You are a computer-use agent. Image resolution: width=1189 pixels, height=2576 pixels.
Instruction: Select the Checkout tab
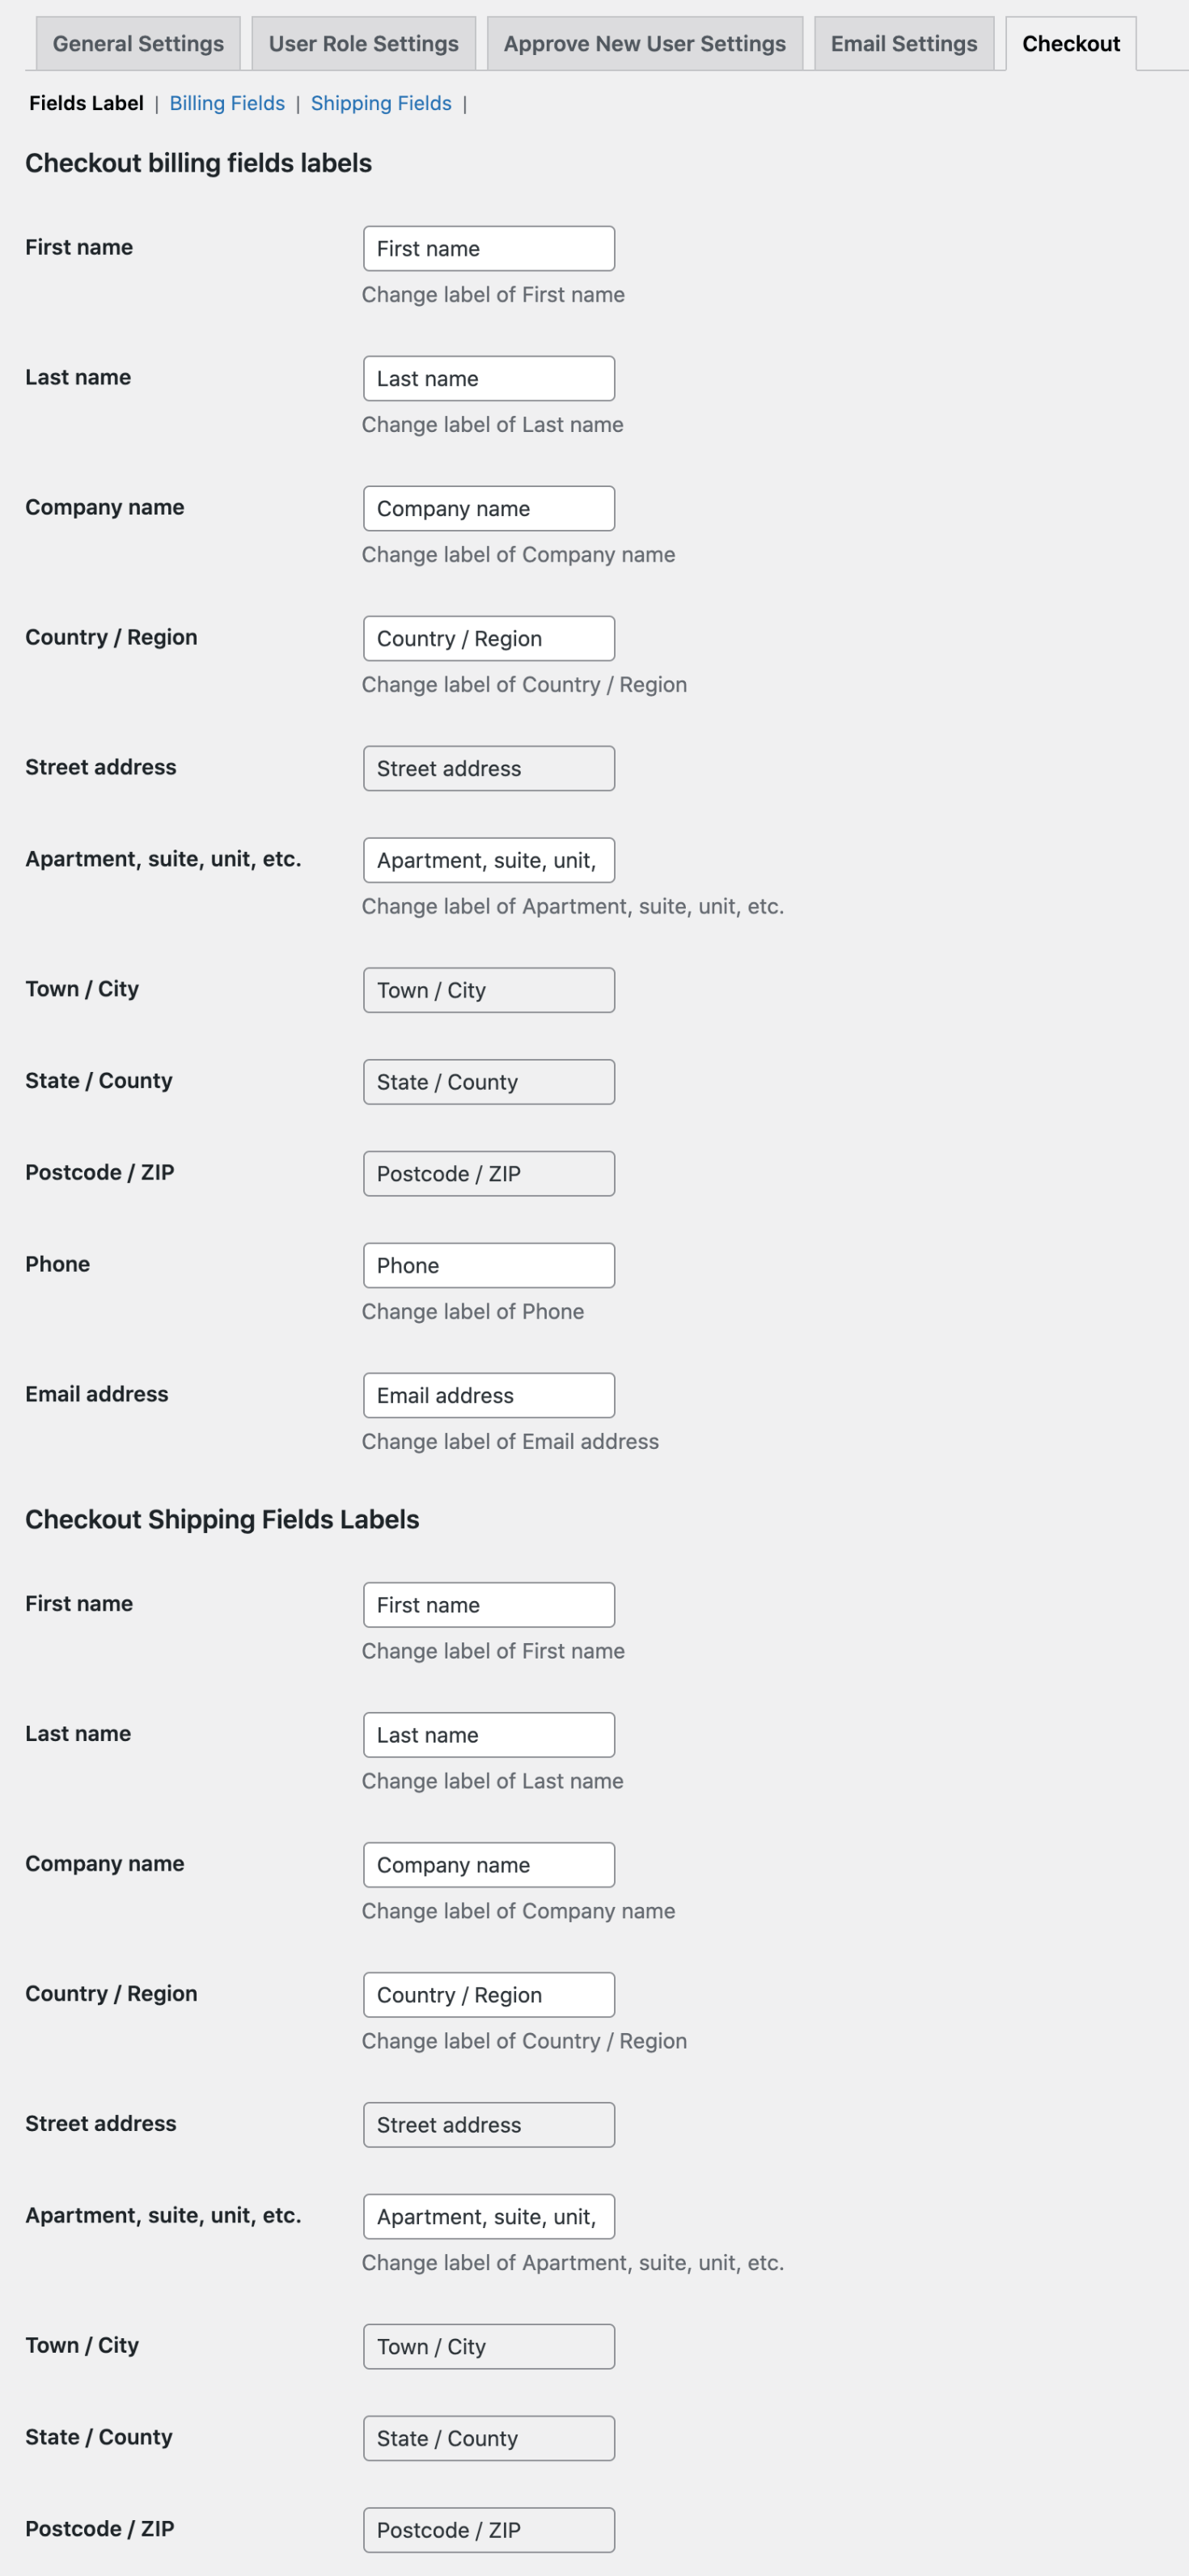[x=1070, y=43]
